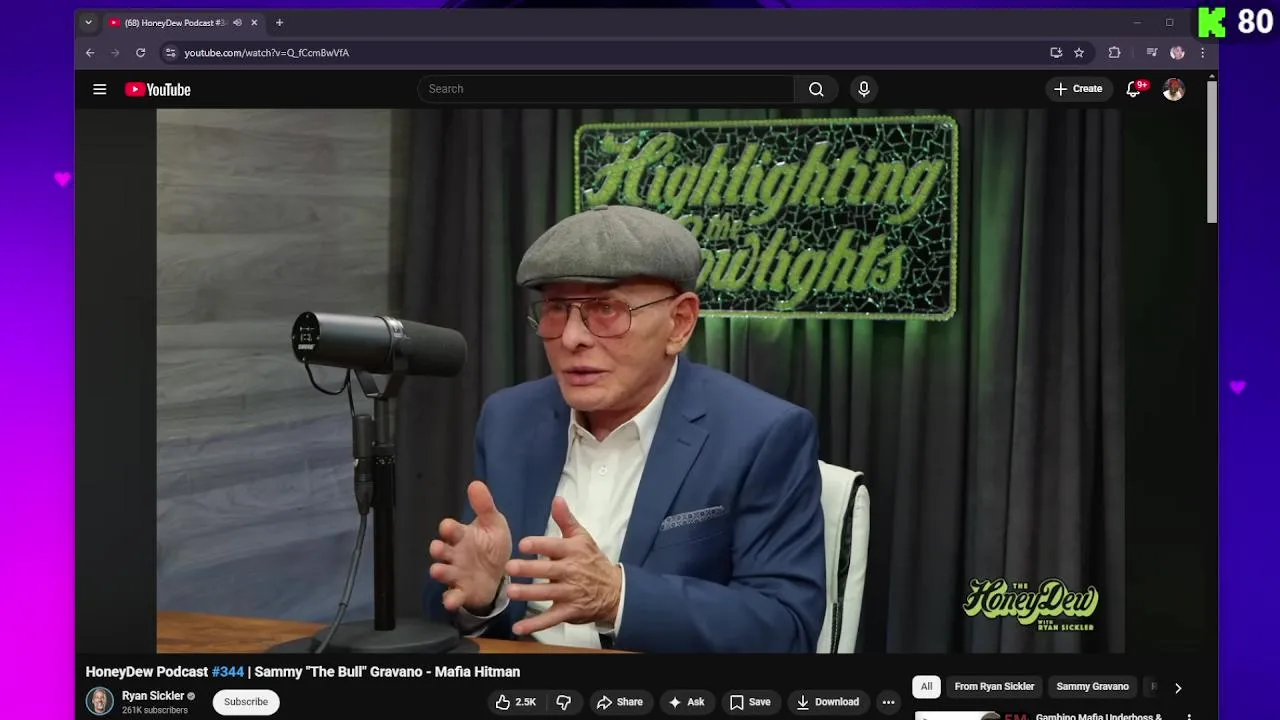Go back with browser back arrow
This screenshot has width=1280, height=720.
click(90, 52)
